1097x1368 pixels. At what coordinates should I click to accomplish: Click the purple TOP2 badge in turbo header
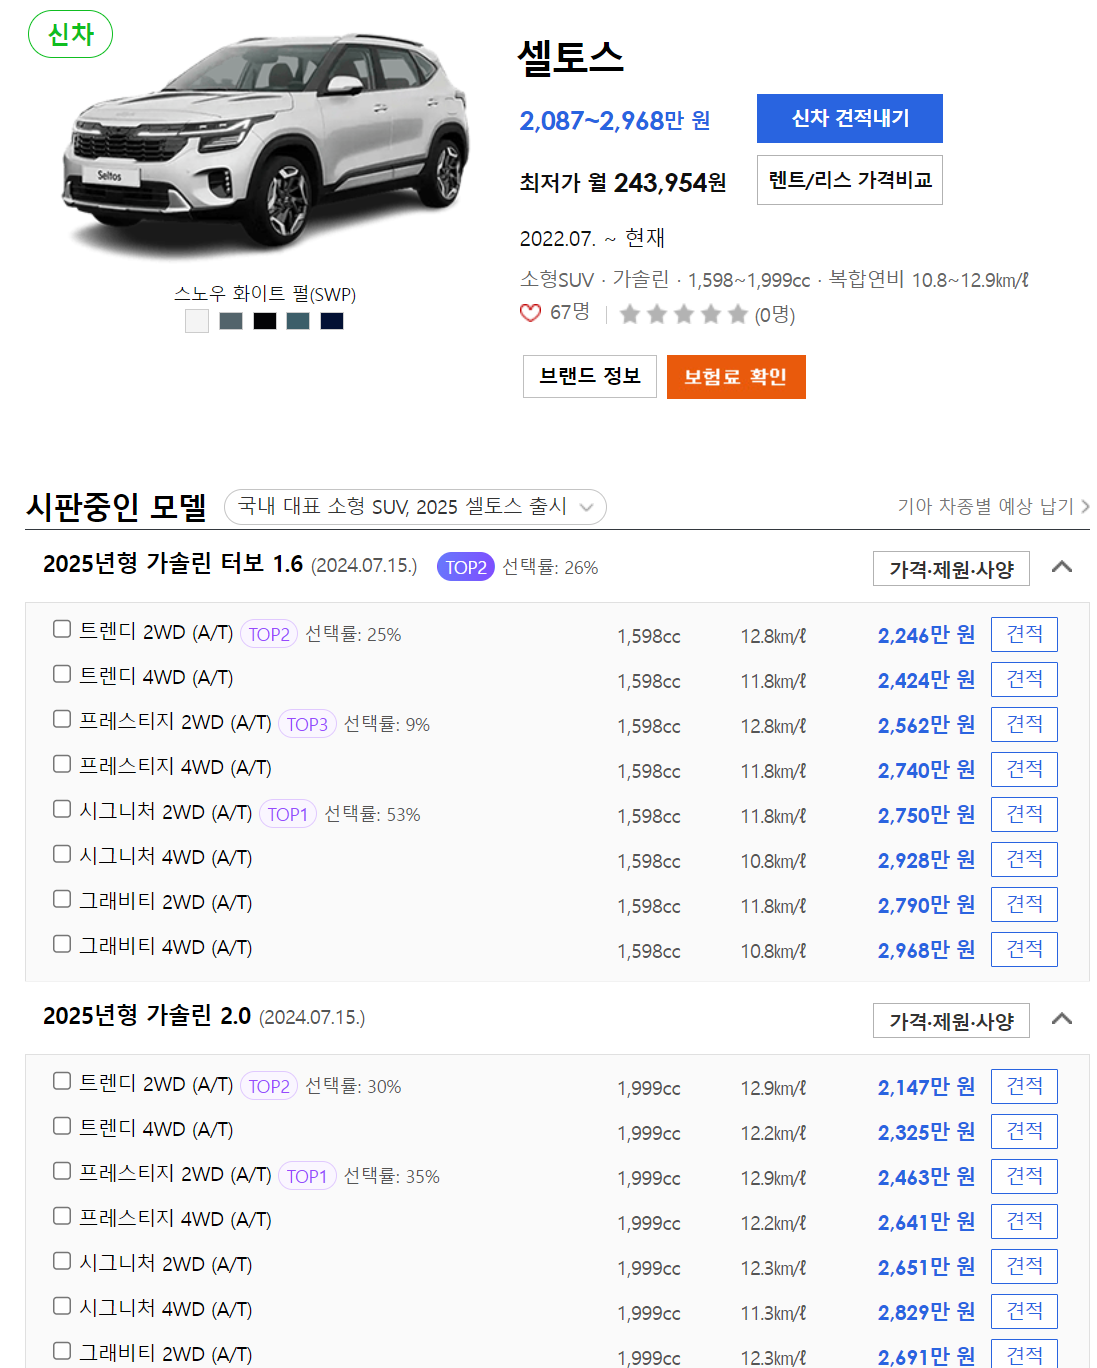466,567
